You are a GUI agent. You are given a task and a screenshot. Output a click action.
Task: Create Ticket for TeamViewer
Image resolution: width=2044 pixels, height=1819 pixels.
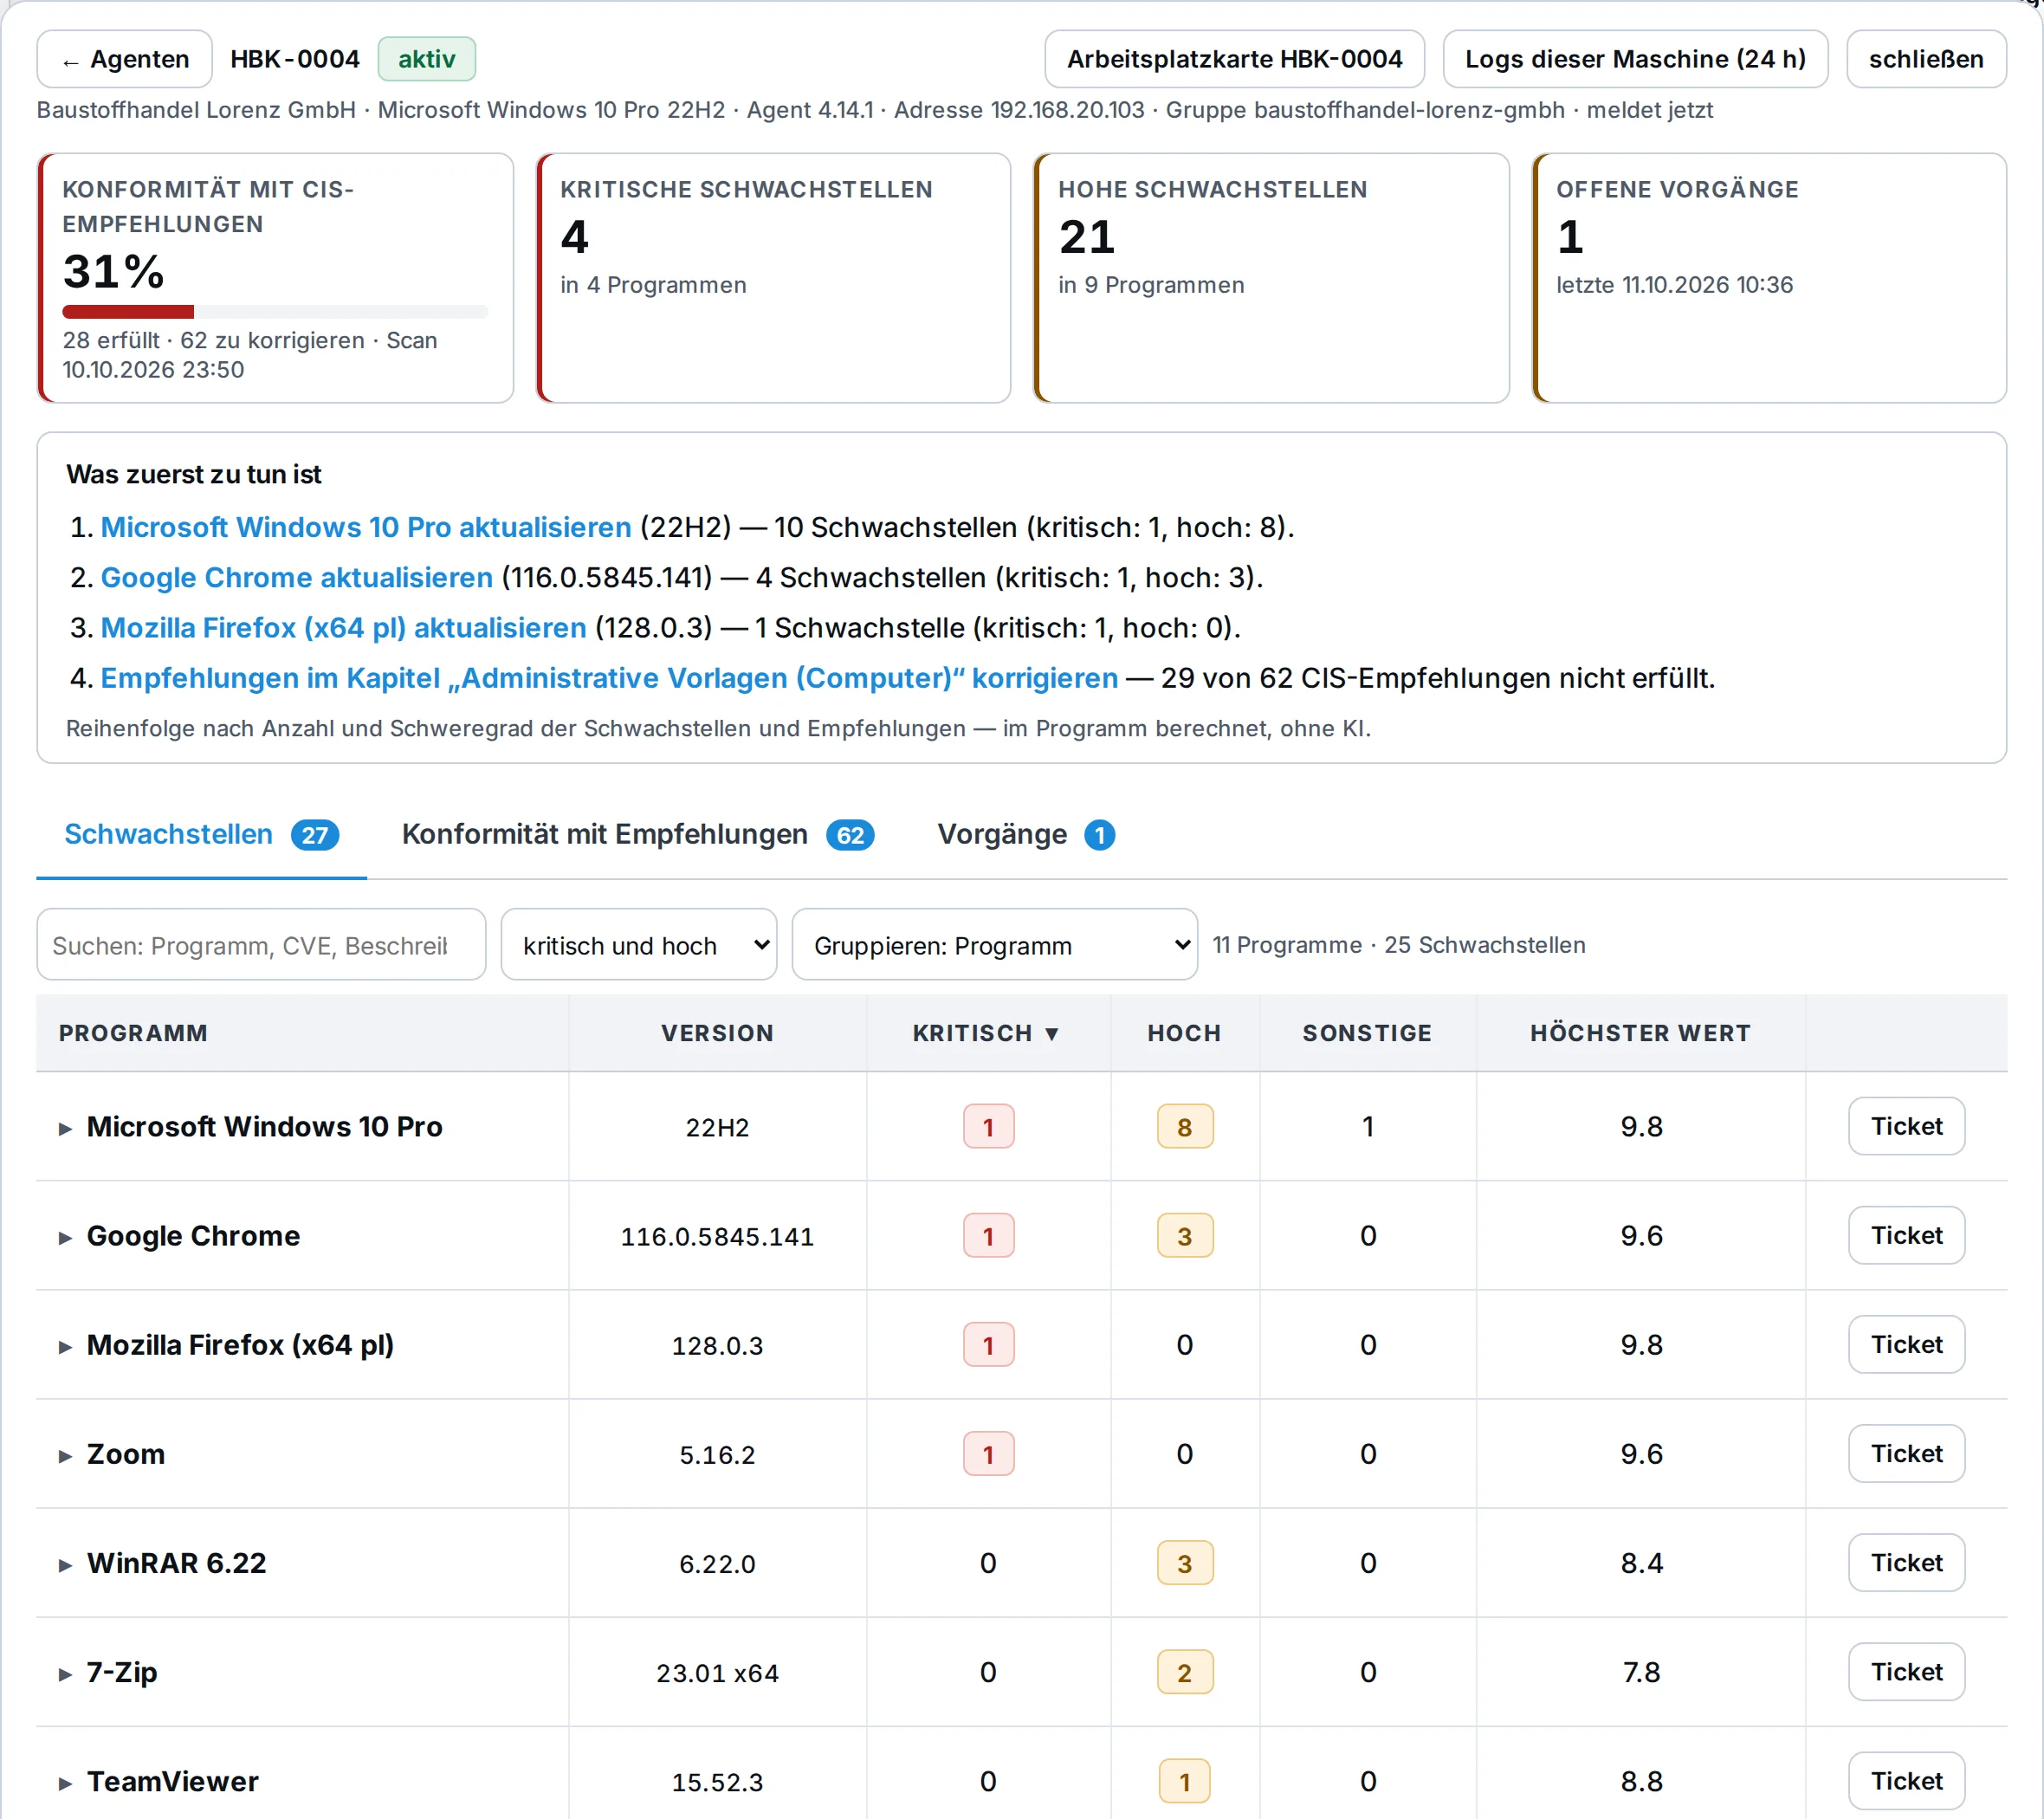pos(1906,1780)
